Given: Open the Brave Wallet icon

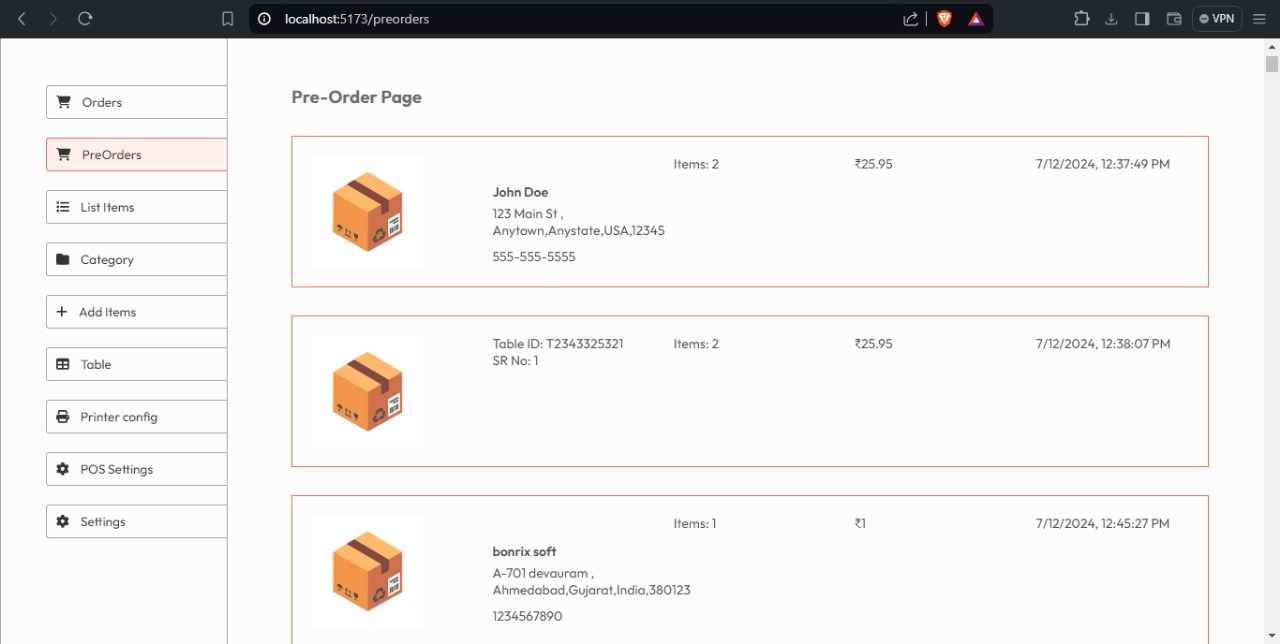Looking at the screenshot, I should pyautogui.click(x=1174, y=19).
